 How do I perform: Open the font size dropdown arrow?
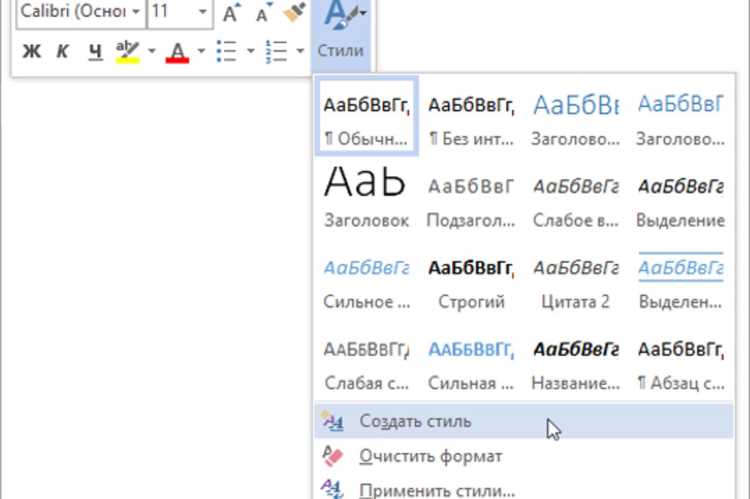click(203, 11)
